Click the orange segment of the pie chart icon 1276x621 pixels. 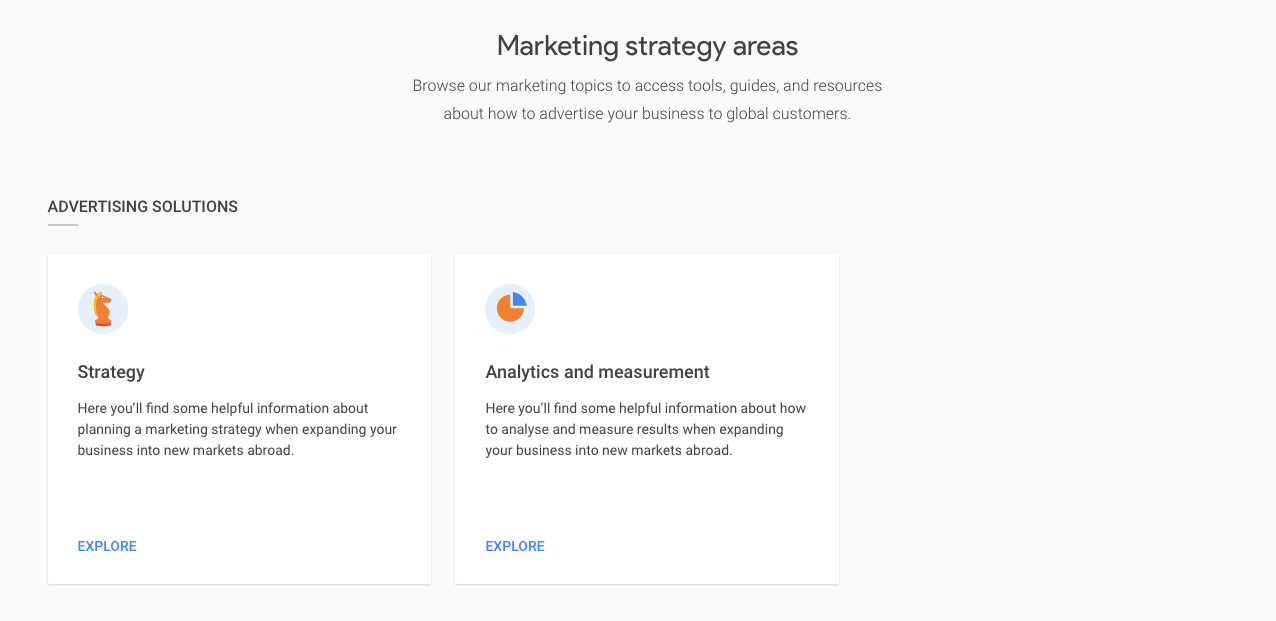point(509,311)
